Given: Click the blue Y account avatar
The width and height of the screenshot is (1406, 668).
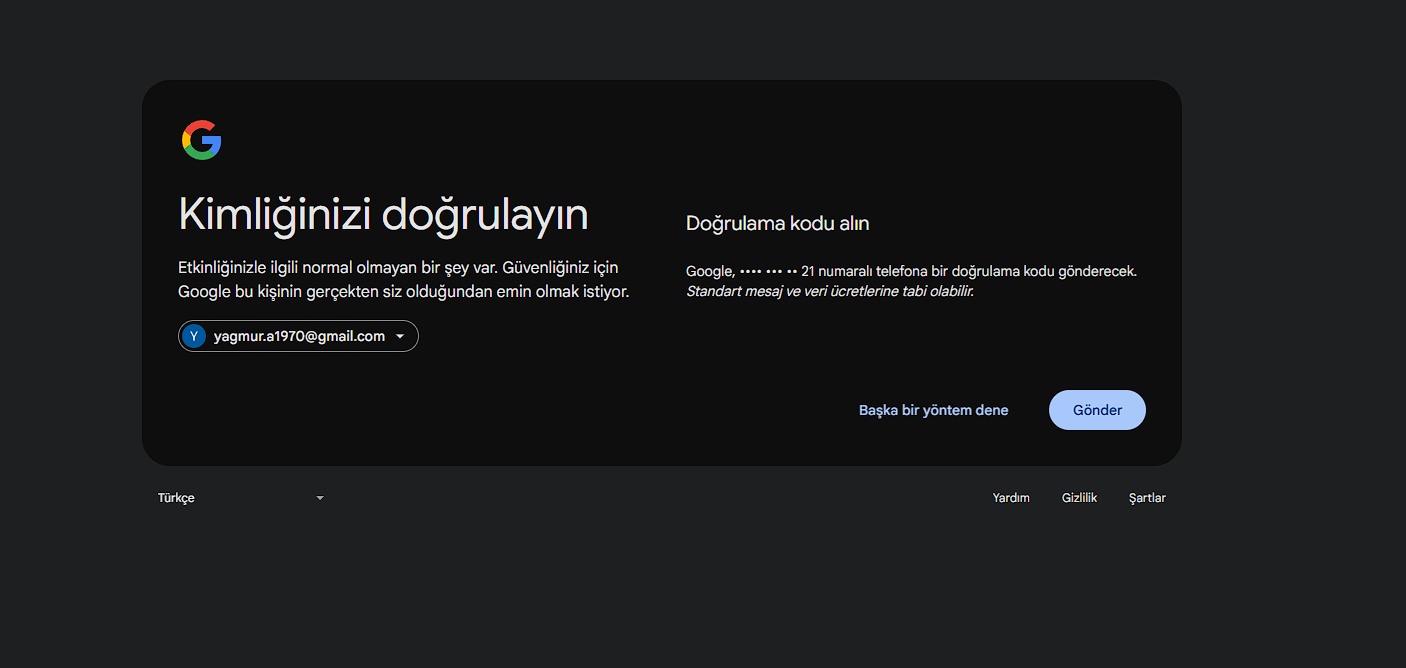Looking at the screenshot, I should click(194, 336).
